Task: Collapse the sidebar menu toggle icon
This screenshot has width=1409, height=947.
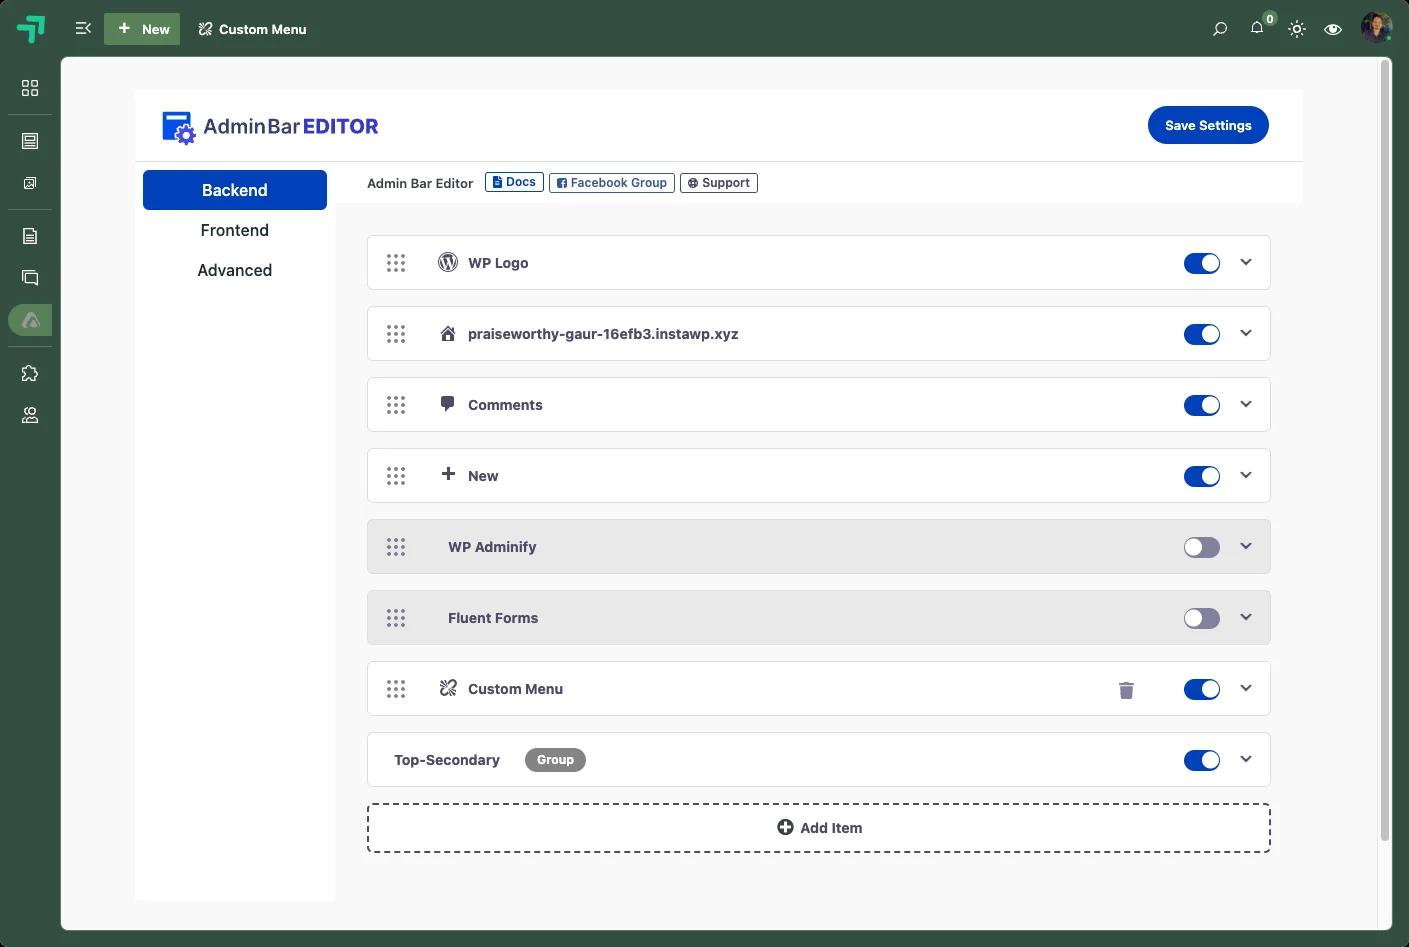Action: pyautogui.click(x=83, y=29)
